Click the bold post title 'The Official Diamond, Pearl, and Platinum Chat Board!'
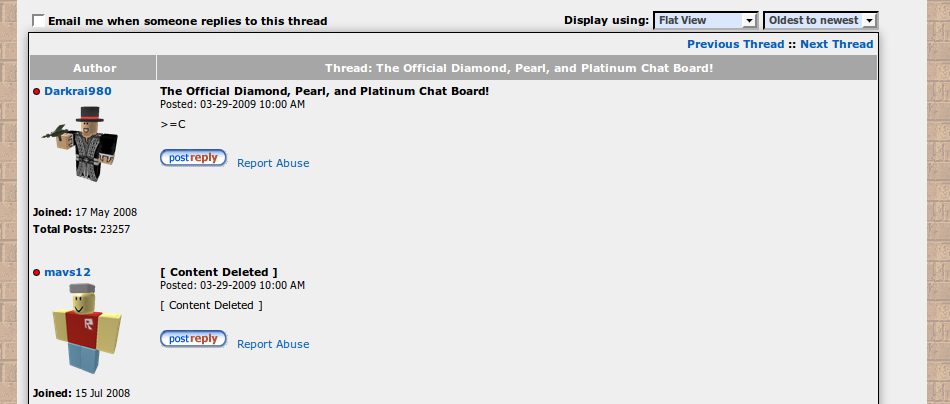Screen dimensions: 950x404 (x=325, y=91)
